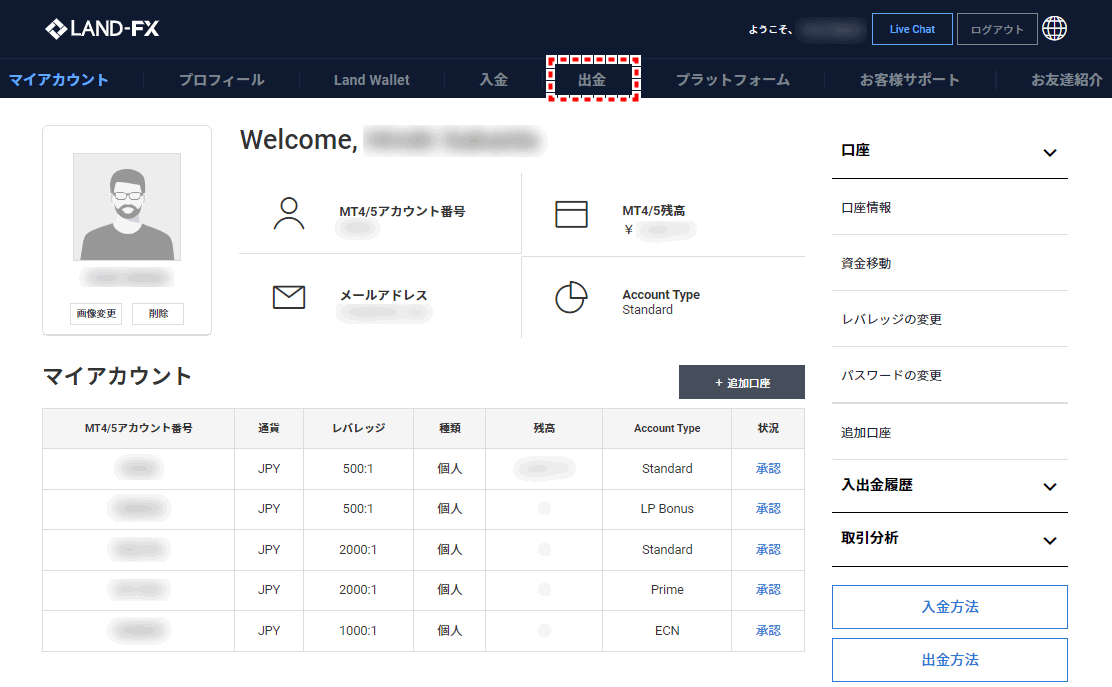This screenshot has height=687, width=1112.
Task: Click the ECN account type cell
Action: tap(667, 630)
